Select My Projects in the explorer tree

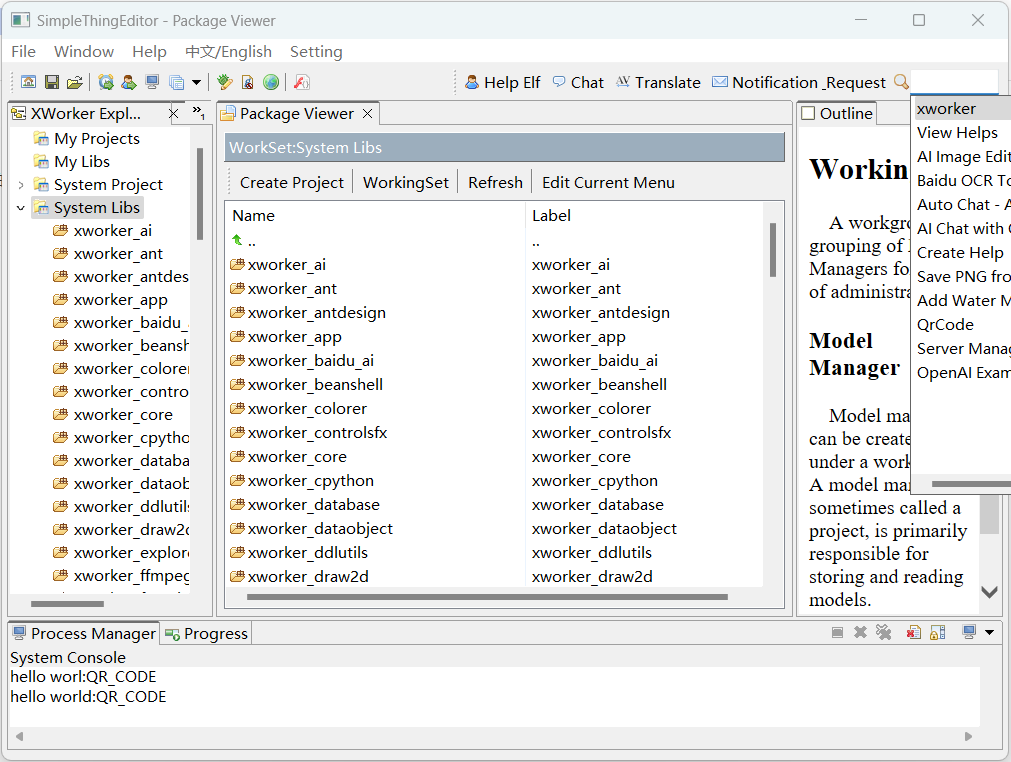pyautogui.click(x=97, y=139)
